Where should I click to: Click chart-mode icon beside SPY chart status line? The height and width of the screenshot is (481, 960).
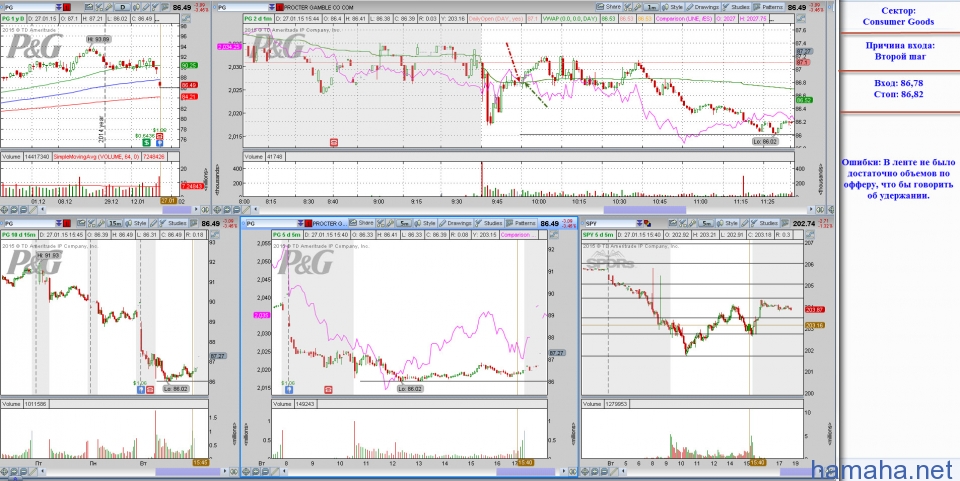click(809, 234)
